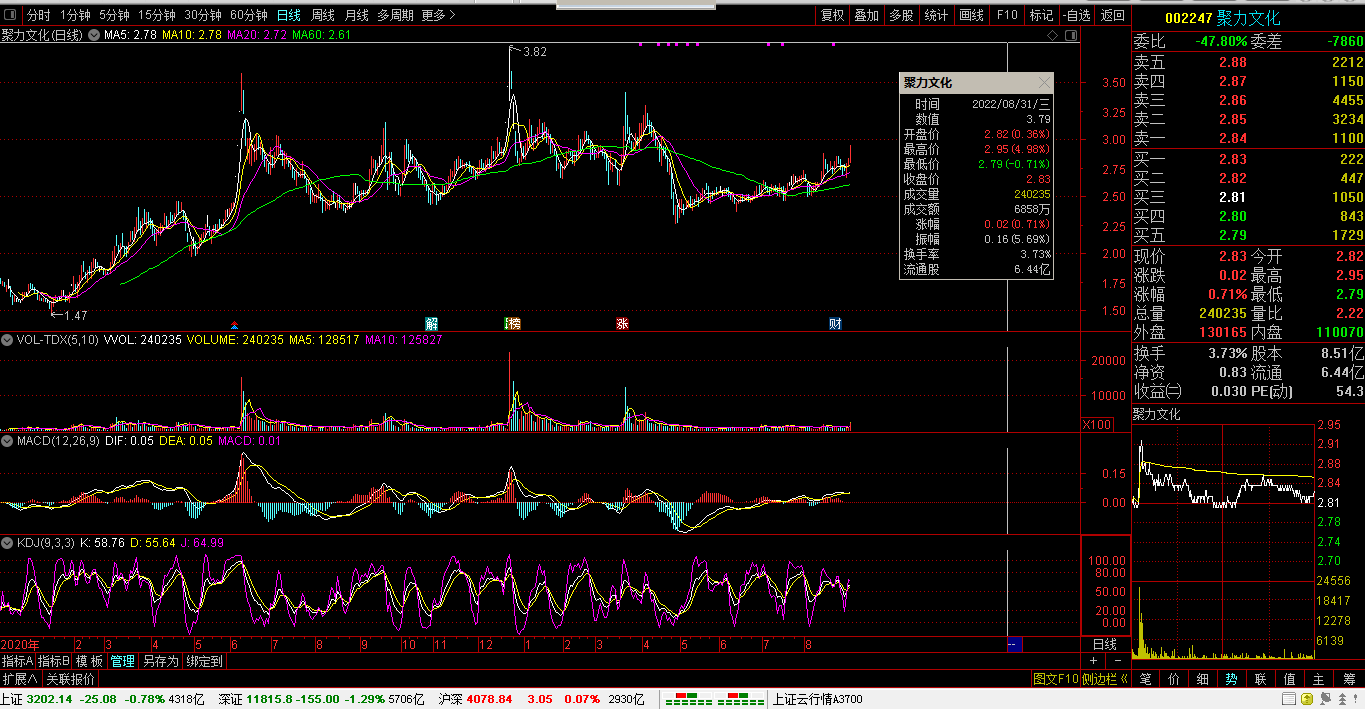Screen dimensions: 1365x709
Task: Open the 关联报价 tab at bottom
Action: tap(70, 679)
